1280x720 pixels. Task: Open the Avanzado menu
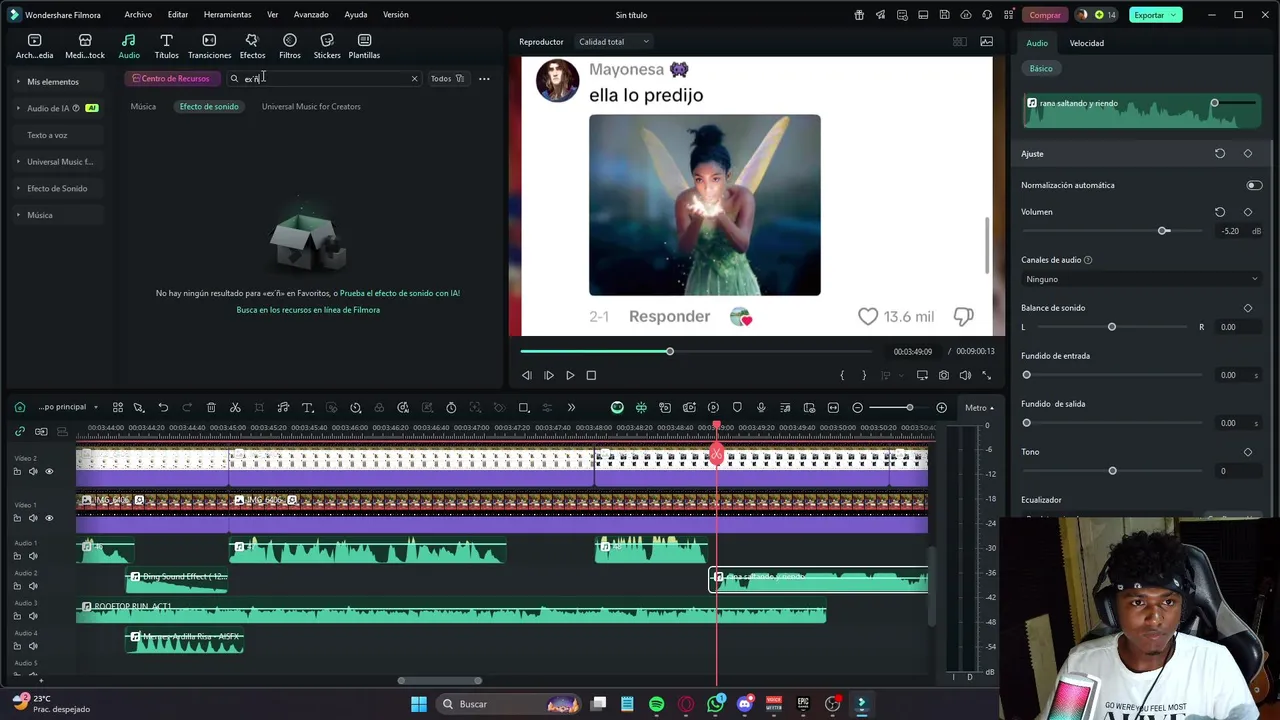tap(311, 15)
